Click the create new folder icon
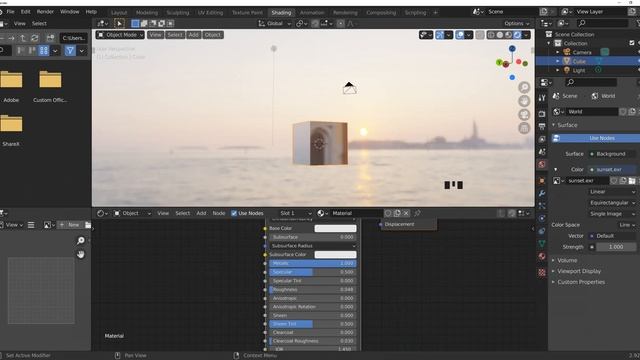 click(50, 38)
